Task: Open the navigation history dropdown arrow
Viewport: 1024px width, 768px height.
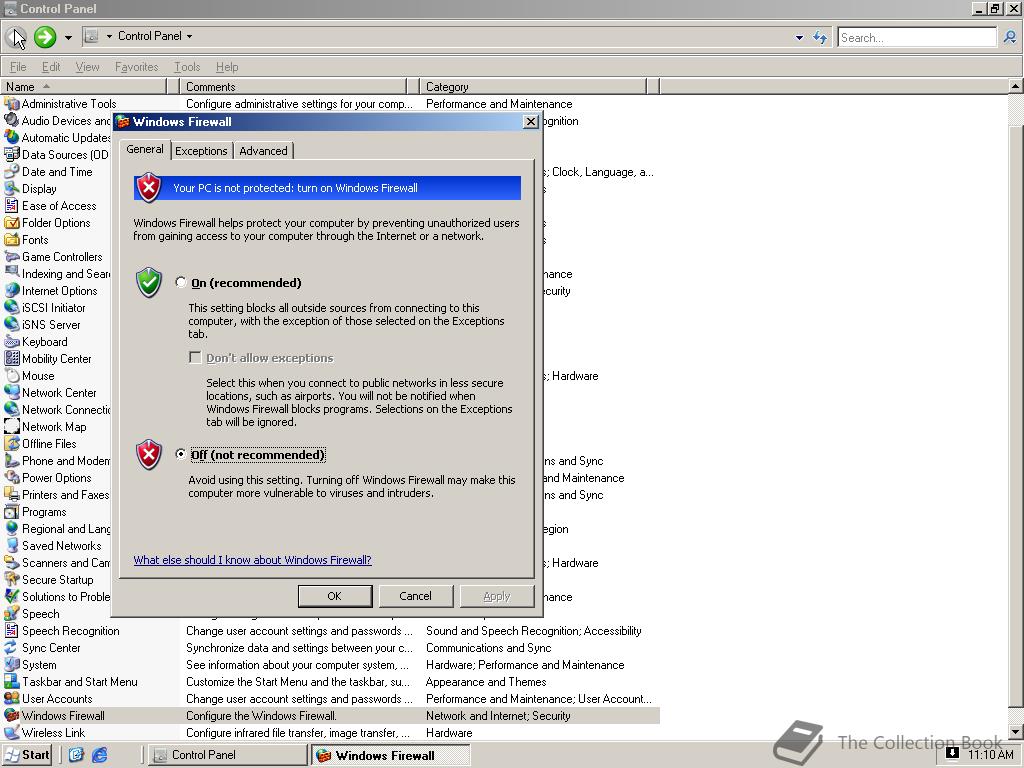Action: (x=68, y=37)
